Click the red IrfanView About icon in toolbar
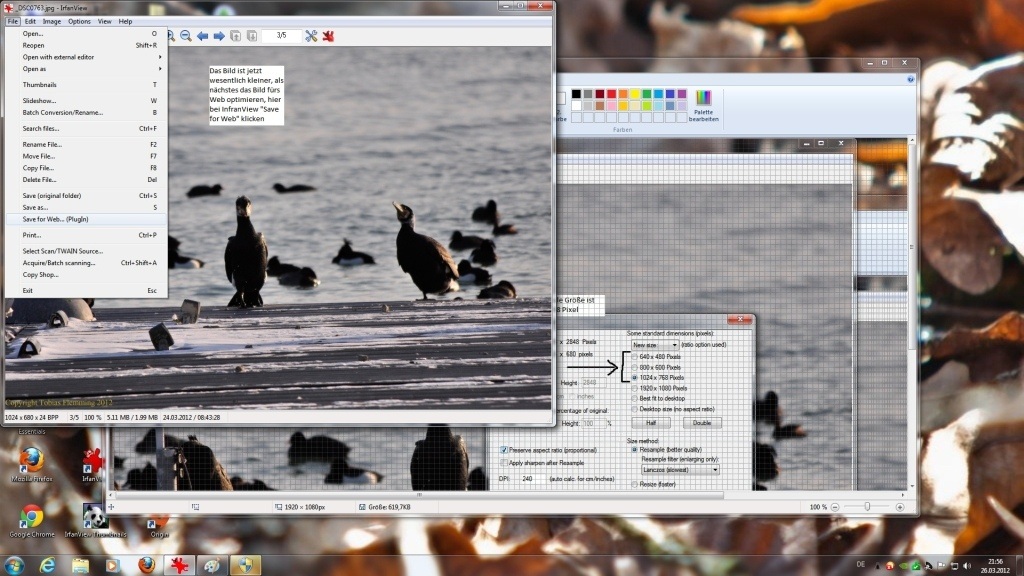The image size is (1024, 576). [x=328, y=36]
